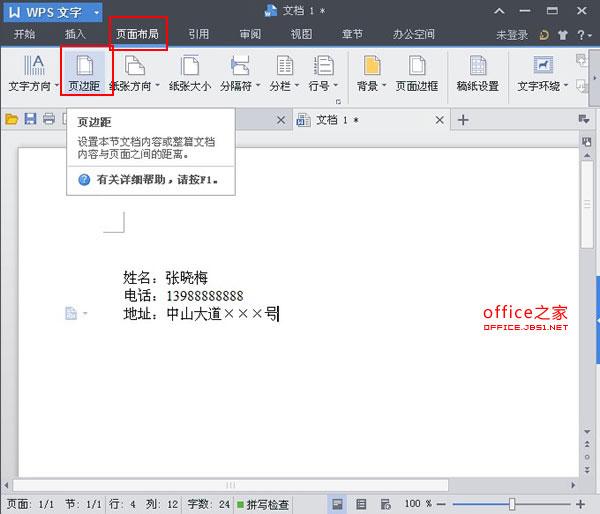Click the paste options icon beside text
The image size is (600, 514).
click(71, 313)
